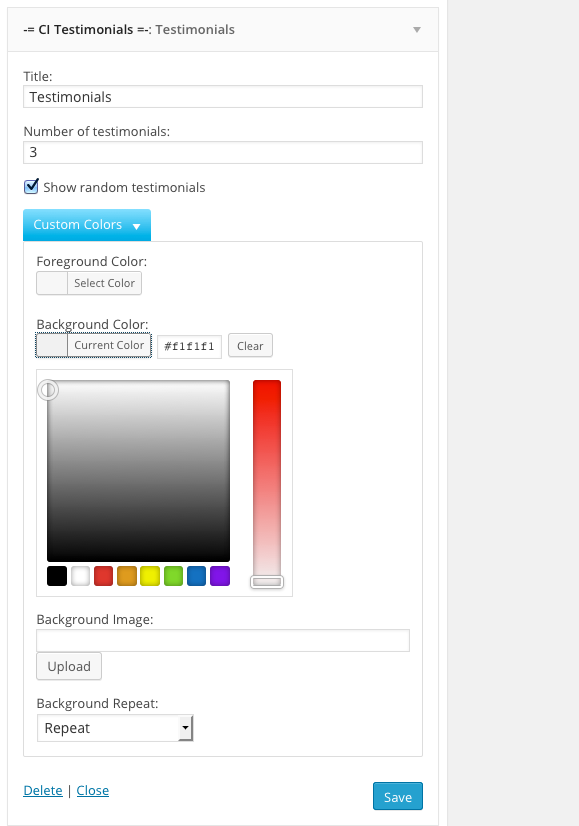Select the yellow palette swatch
Viewport: 579px width, 826px height.
coord(150,576)
